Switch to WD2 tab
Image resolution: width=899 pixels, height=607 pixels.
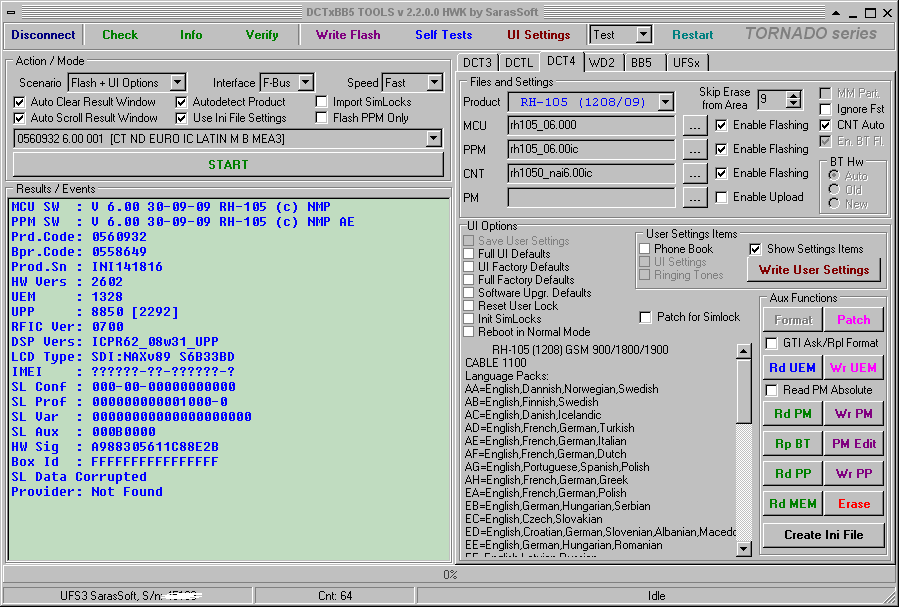pyautogui.click(x=602, y=62)
